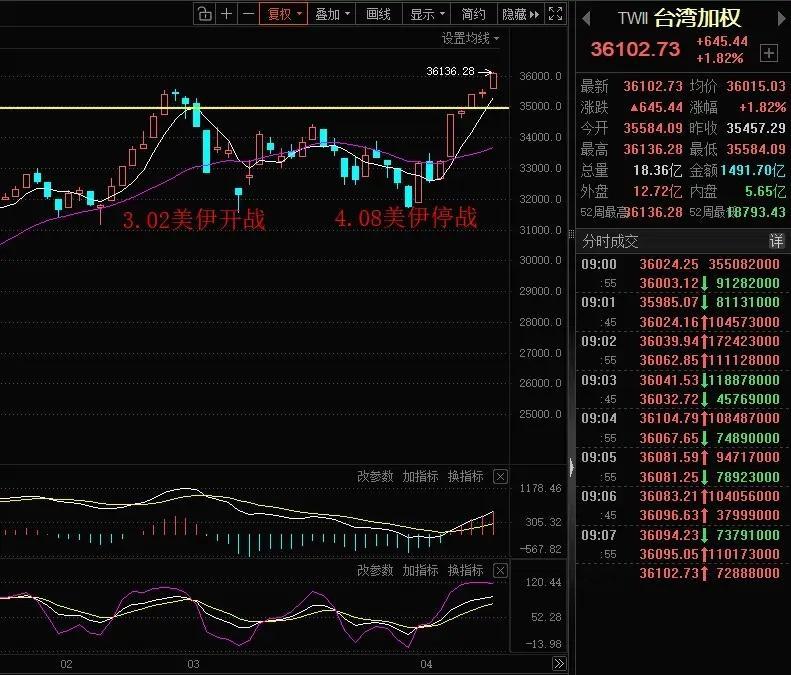Click the latest candlestick near 36136.28
Image resolution: width=791 pixels, height=675 pixels.
pyautogui.click(x=493, y=81)
